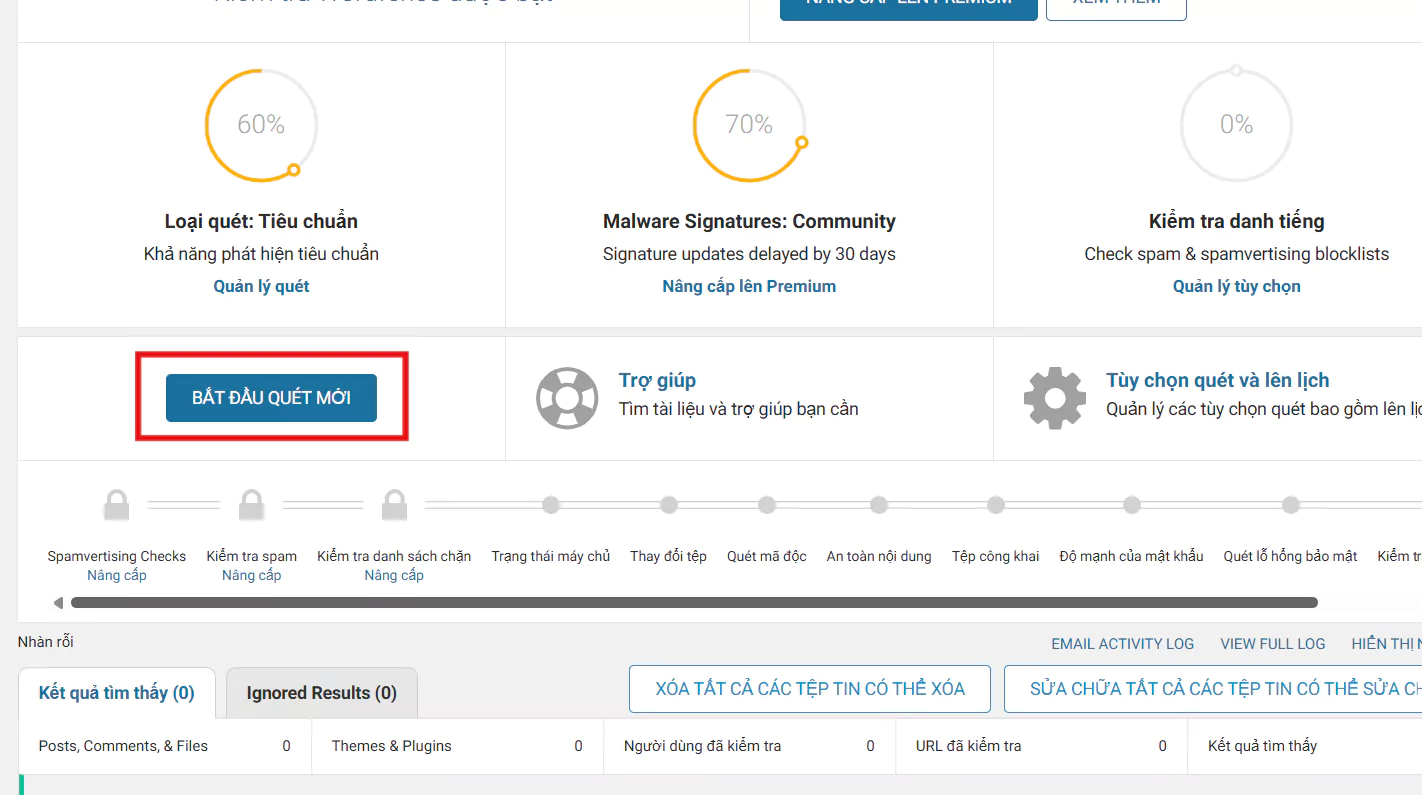Open the Ignored Results (0) tab

point(322,693)
